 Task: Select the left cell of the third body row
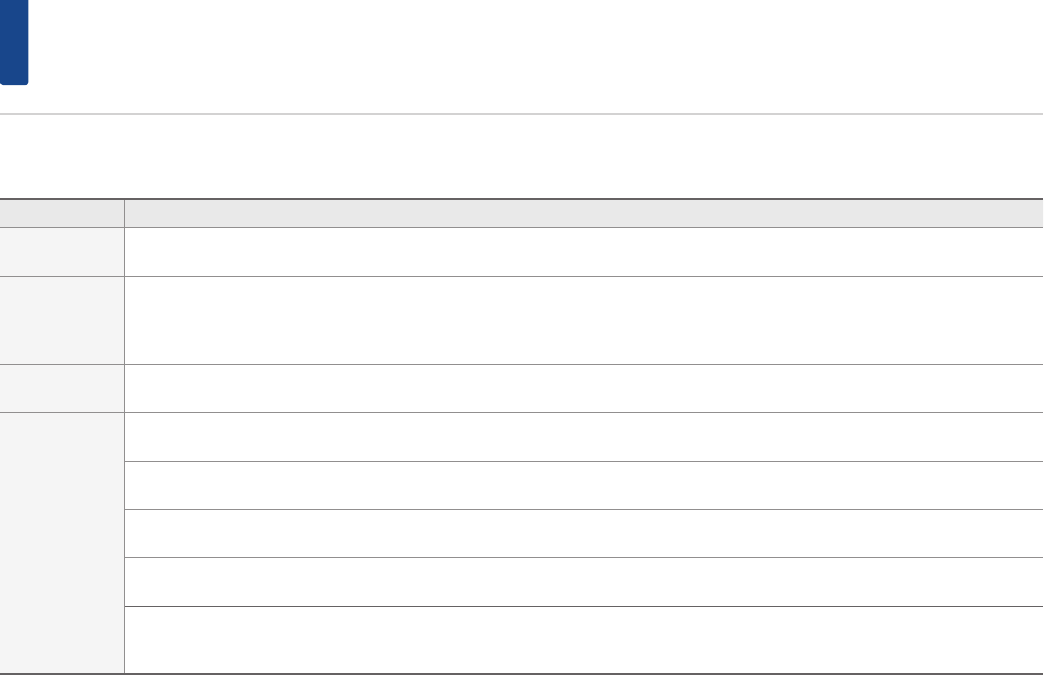tap(62, 388)
